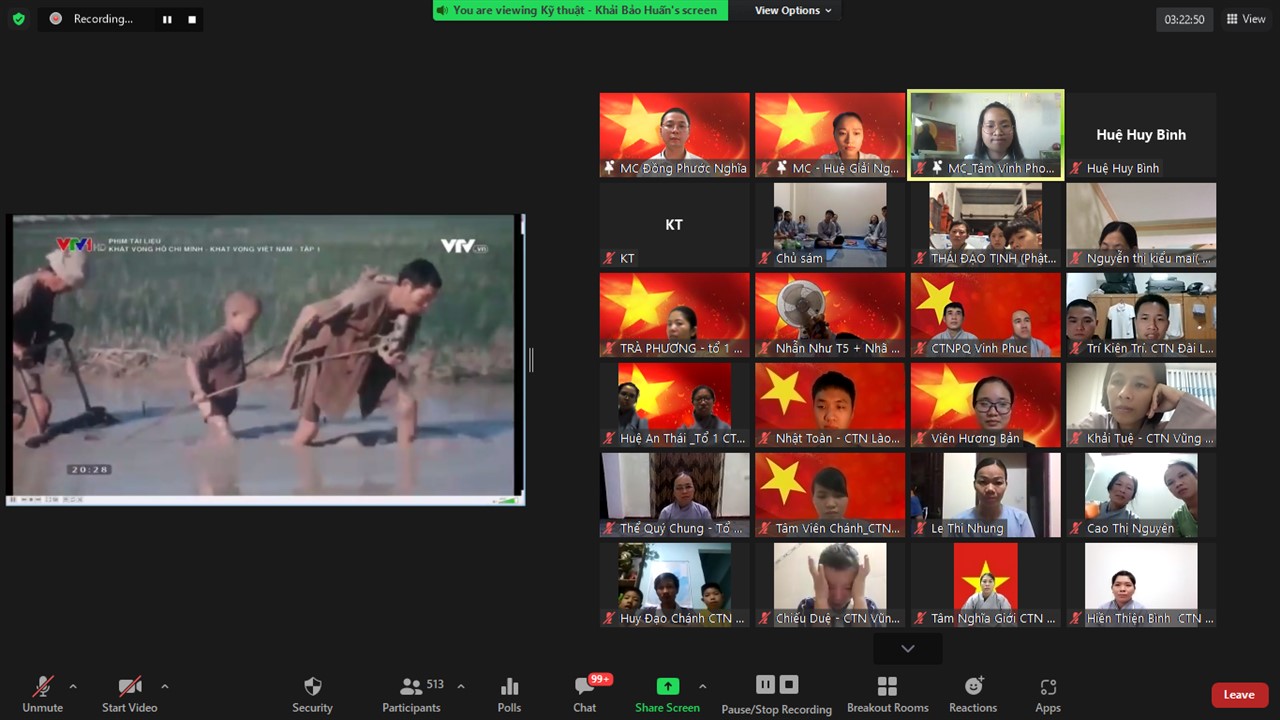Click the muted mic icon beside KT label
Viewport: 1280px width, 720px height.
(x=609, y=258)
